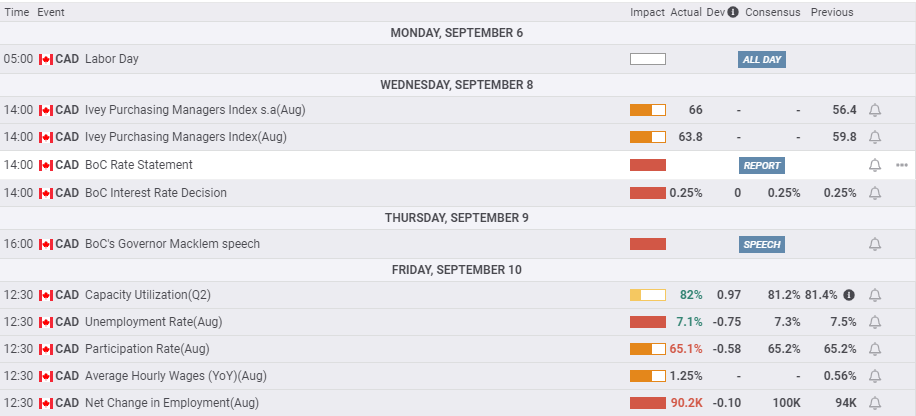Click info icon beside 81.4% previous value

(x=849, y=295)
